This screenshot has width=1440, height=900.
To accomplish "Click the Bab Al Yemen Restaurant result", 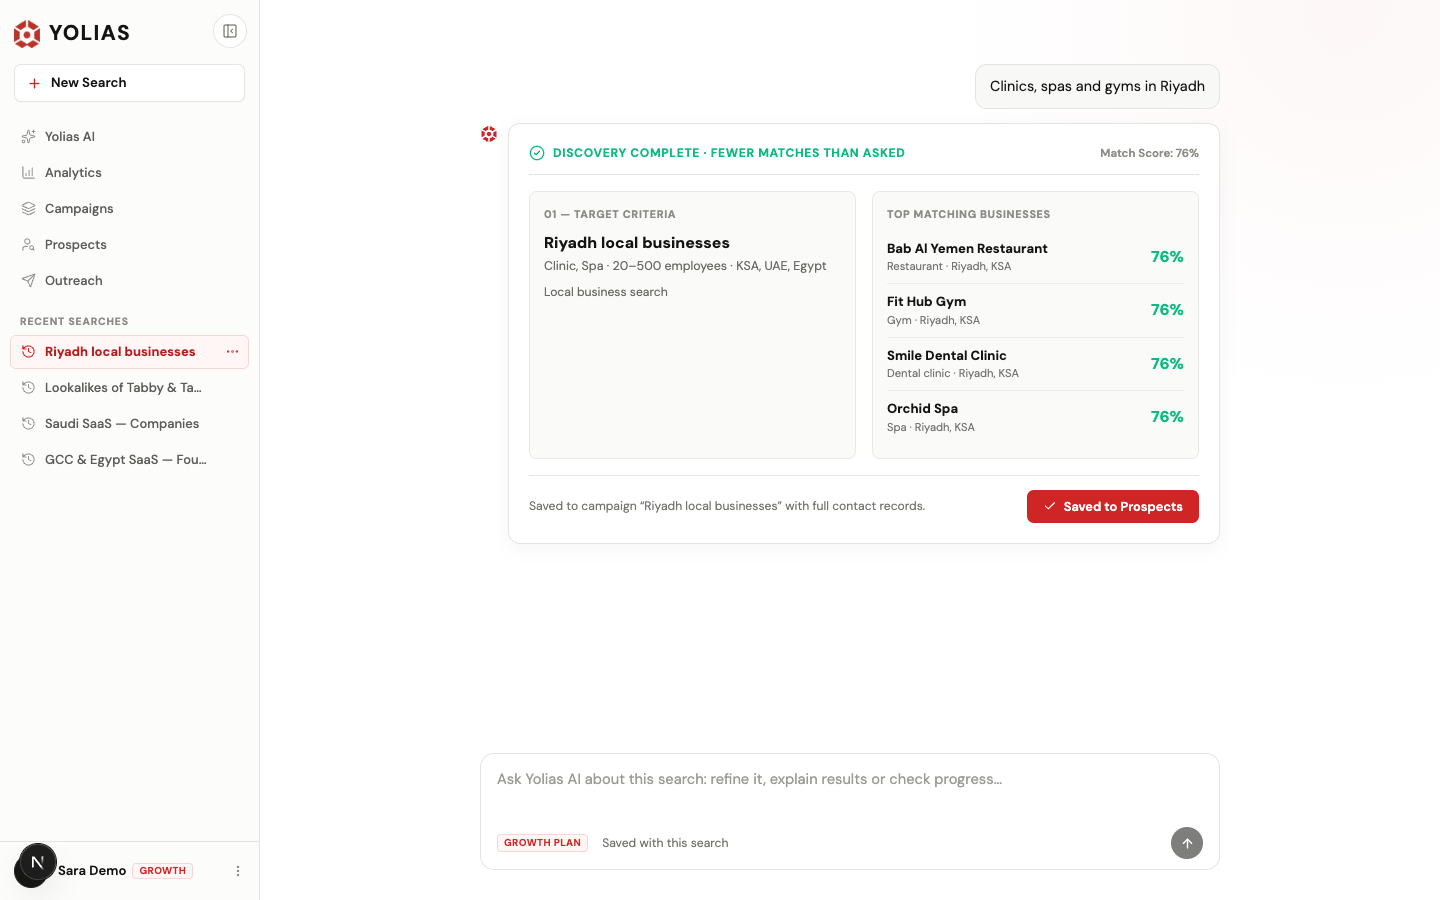I will tap(1035, 257).
